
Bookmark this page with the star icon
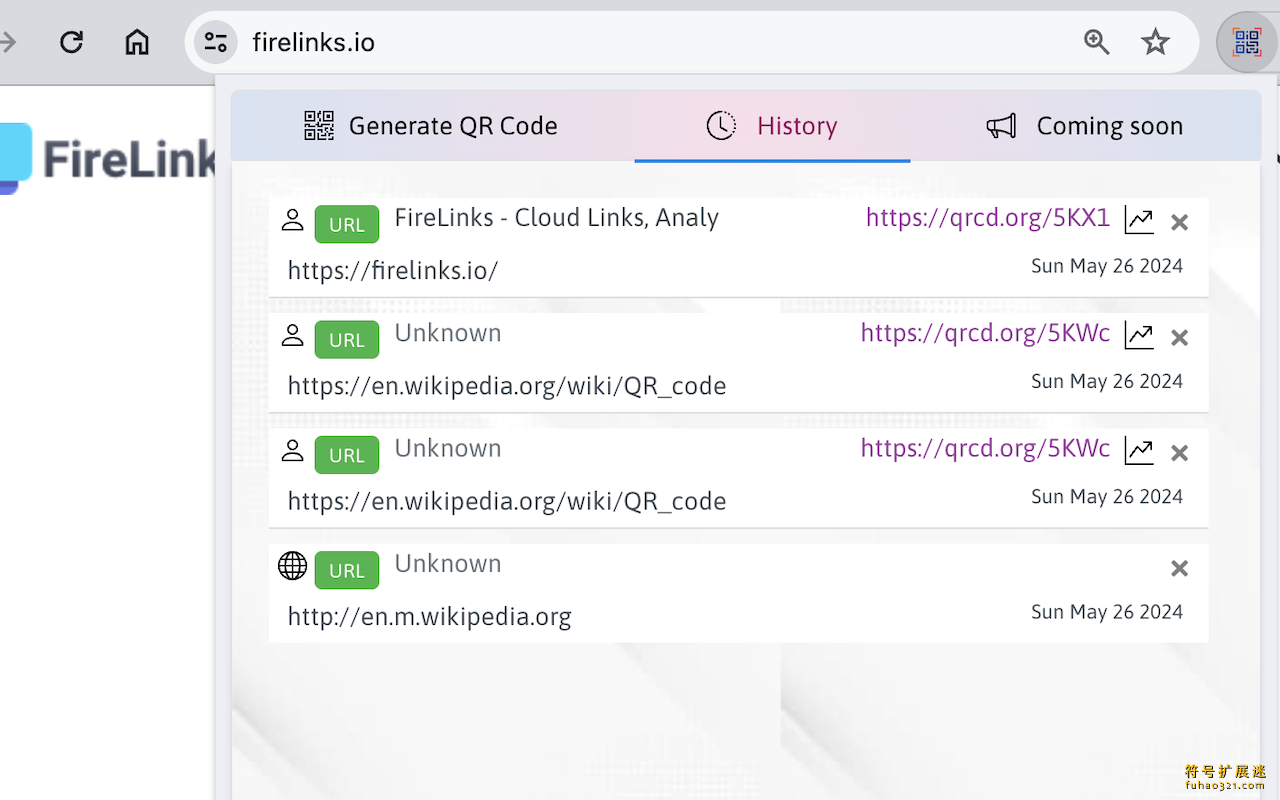pos(1155,42)
